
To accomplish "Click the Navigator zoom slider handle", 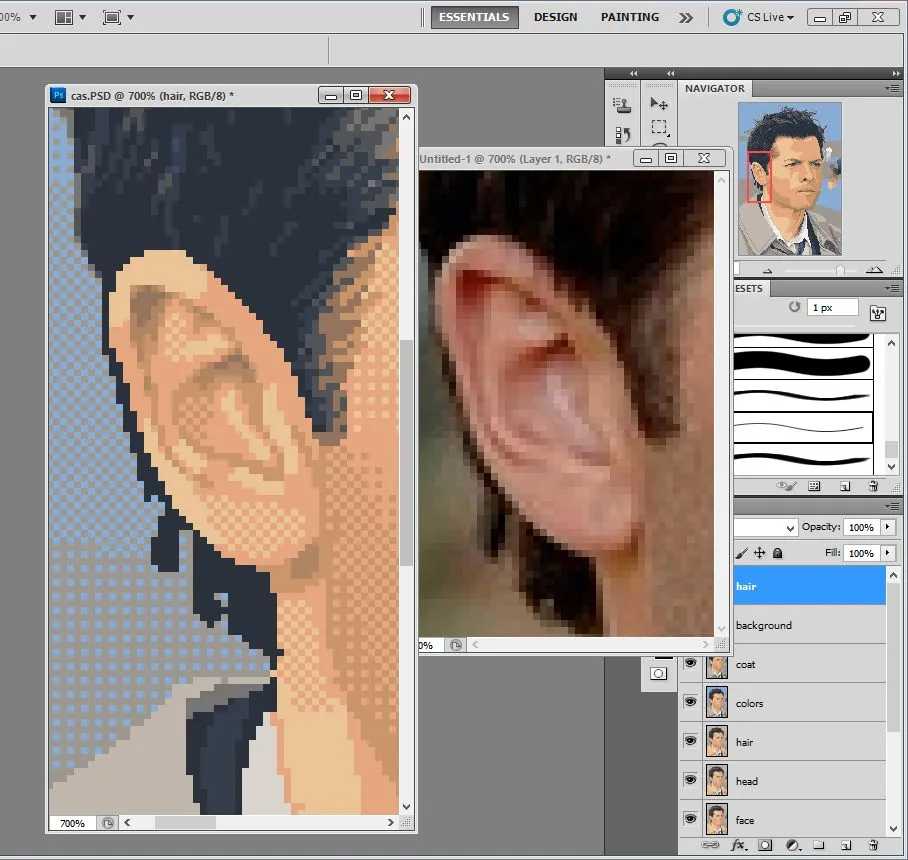I will (840, 270).
